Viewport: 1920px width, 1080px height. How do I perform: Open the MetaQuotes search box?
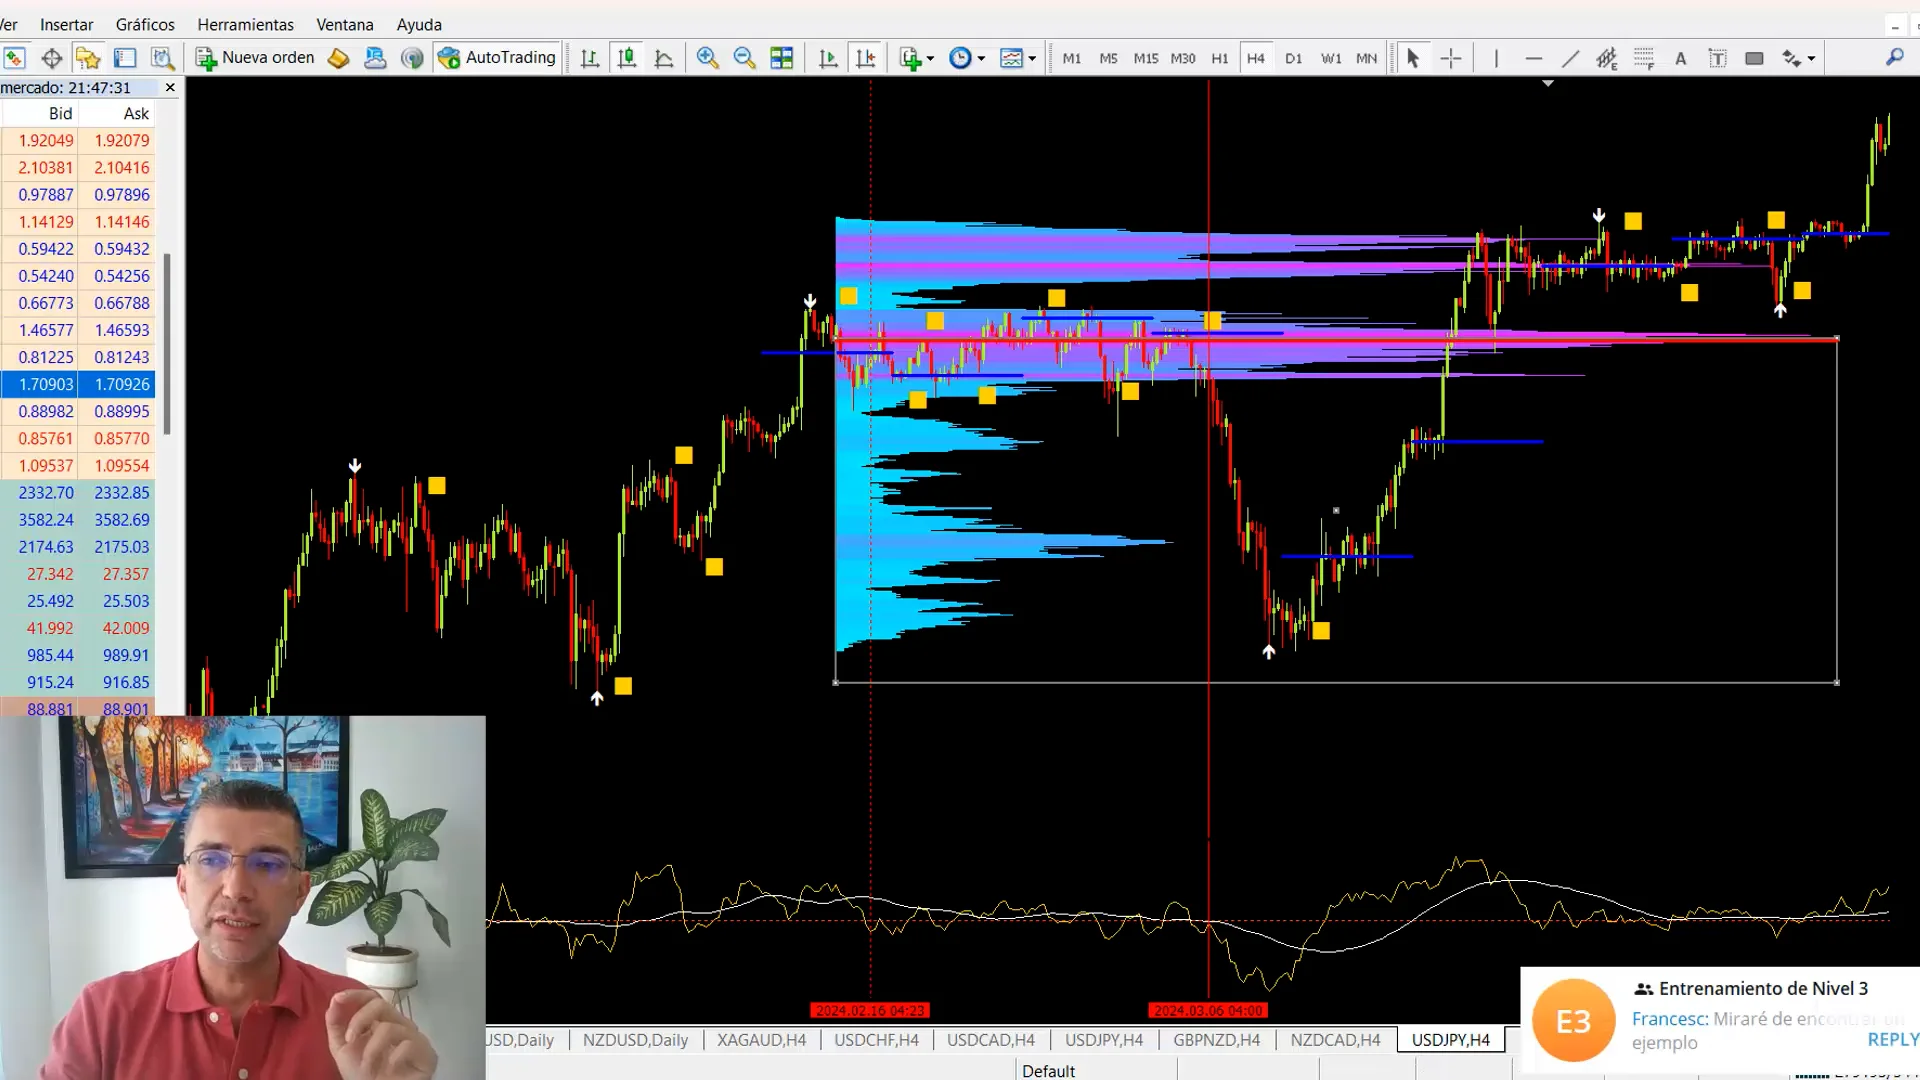1895,58
